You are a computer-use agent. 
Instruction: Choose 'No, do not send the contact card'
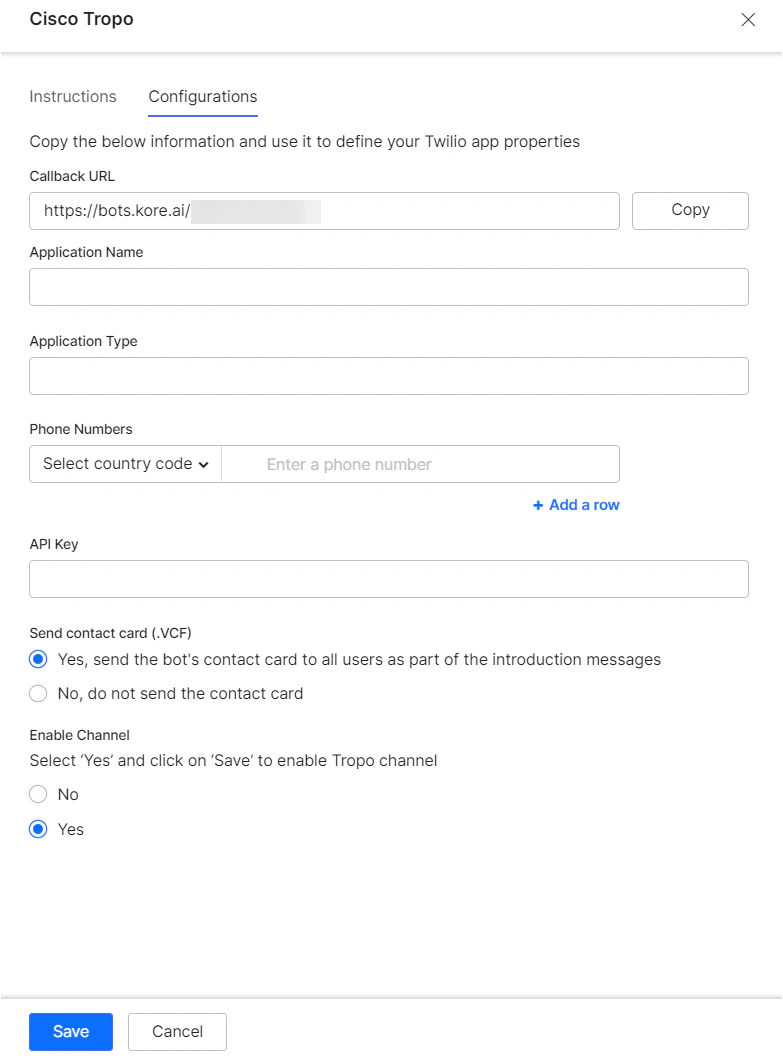coord(38,693)
